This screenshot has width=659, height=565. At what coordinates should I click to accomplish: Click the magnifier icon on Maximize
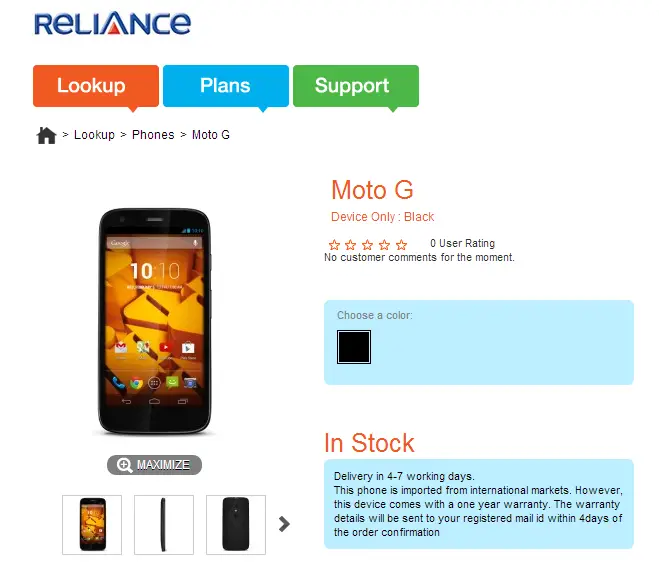pyautogui.click(x=124, y=465)
